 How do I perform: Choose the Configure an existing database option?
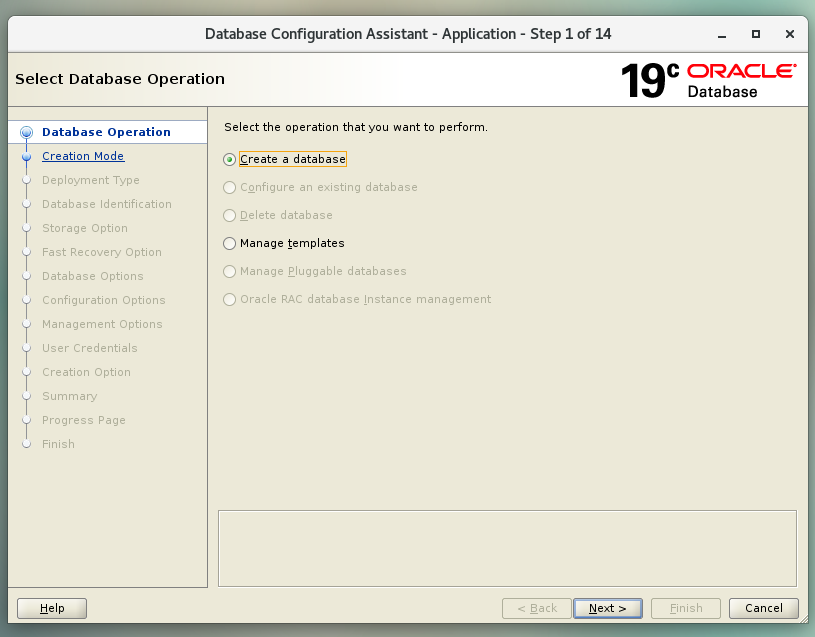point(230,187)
